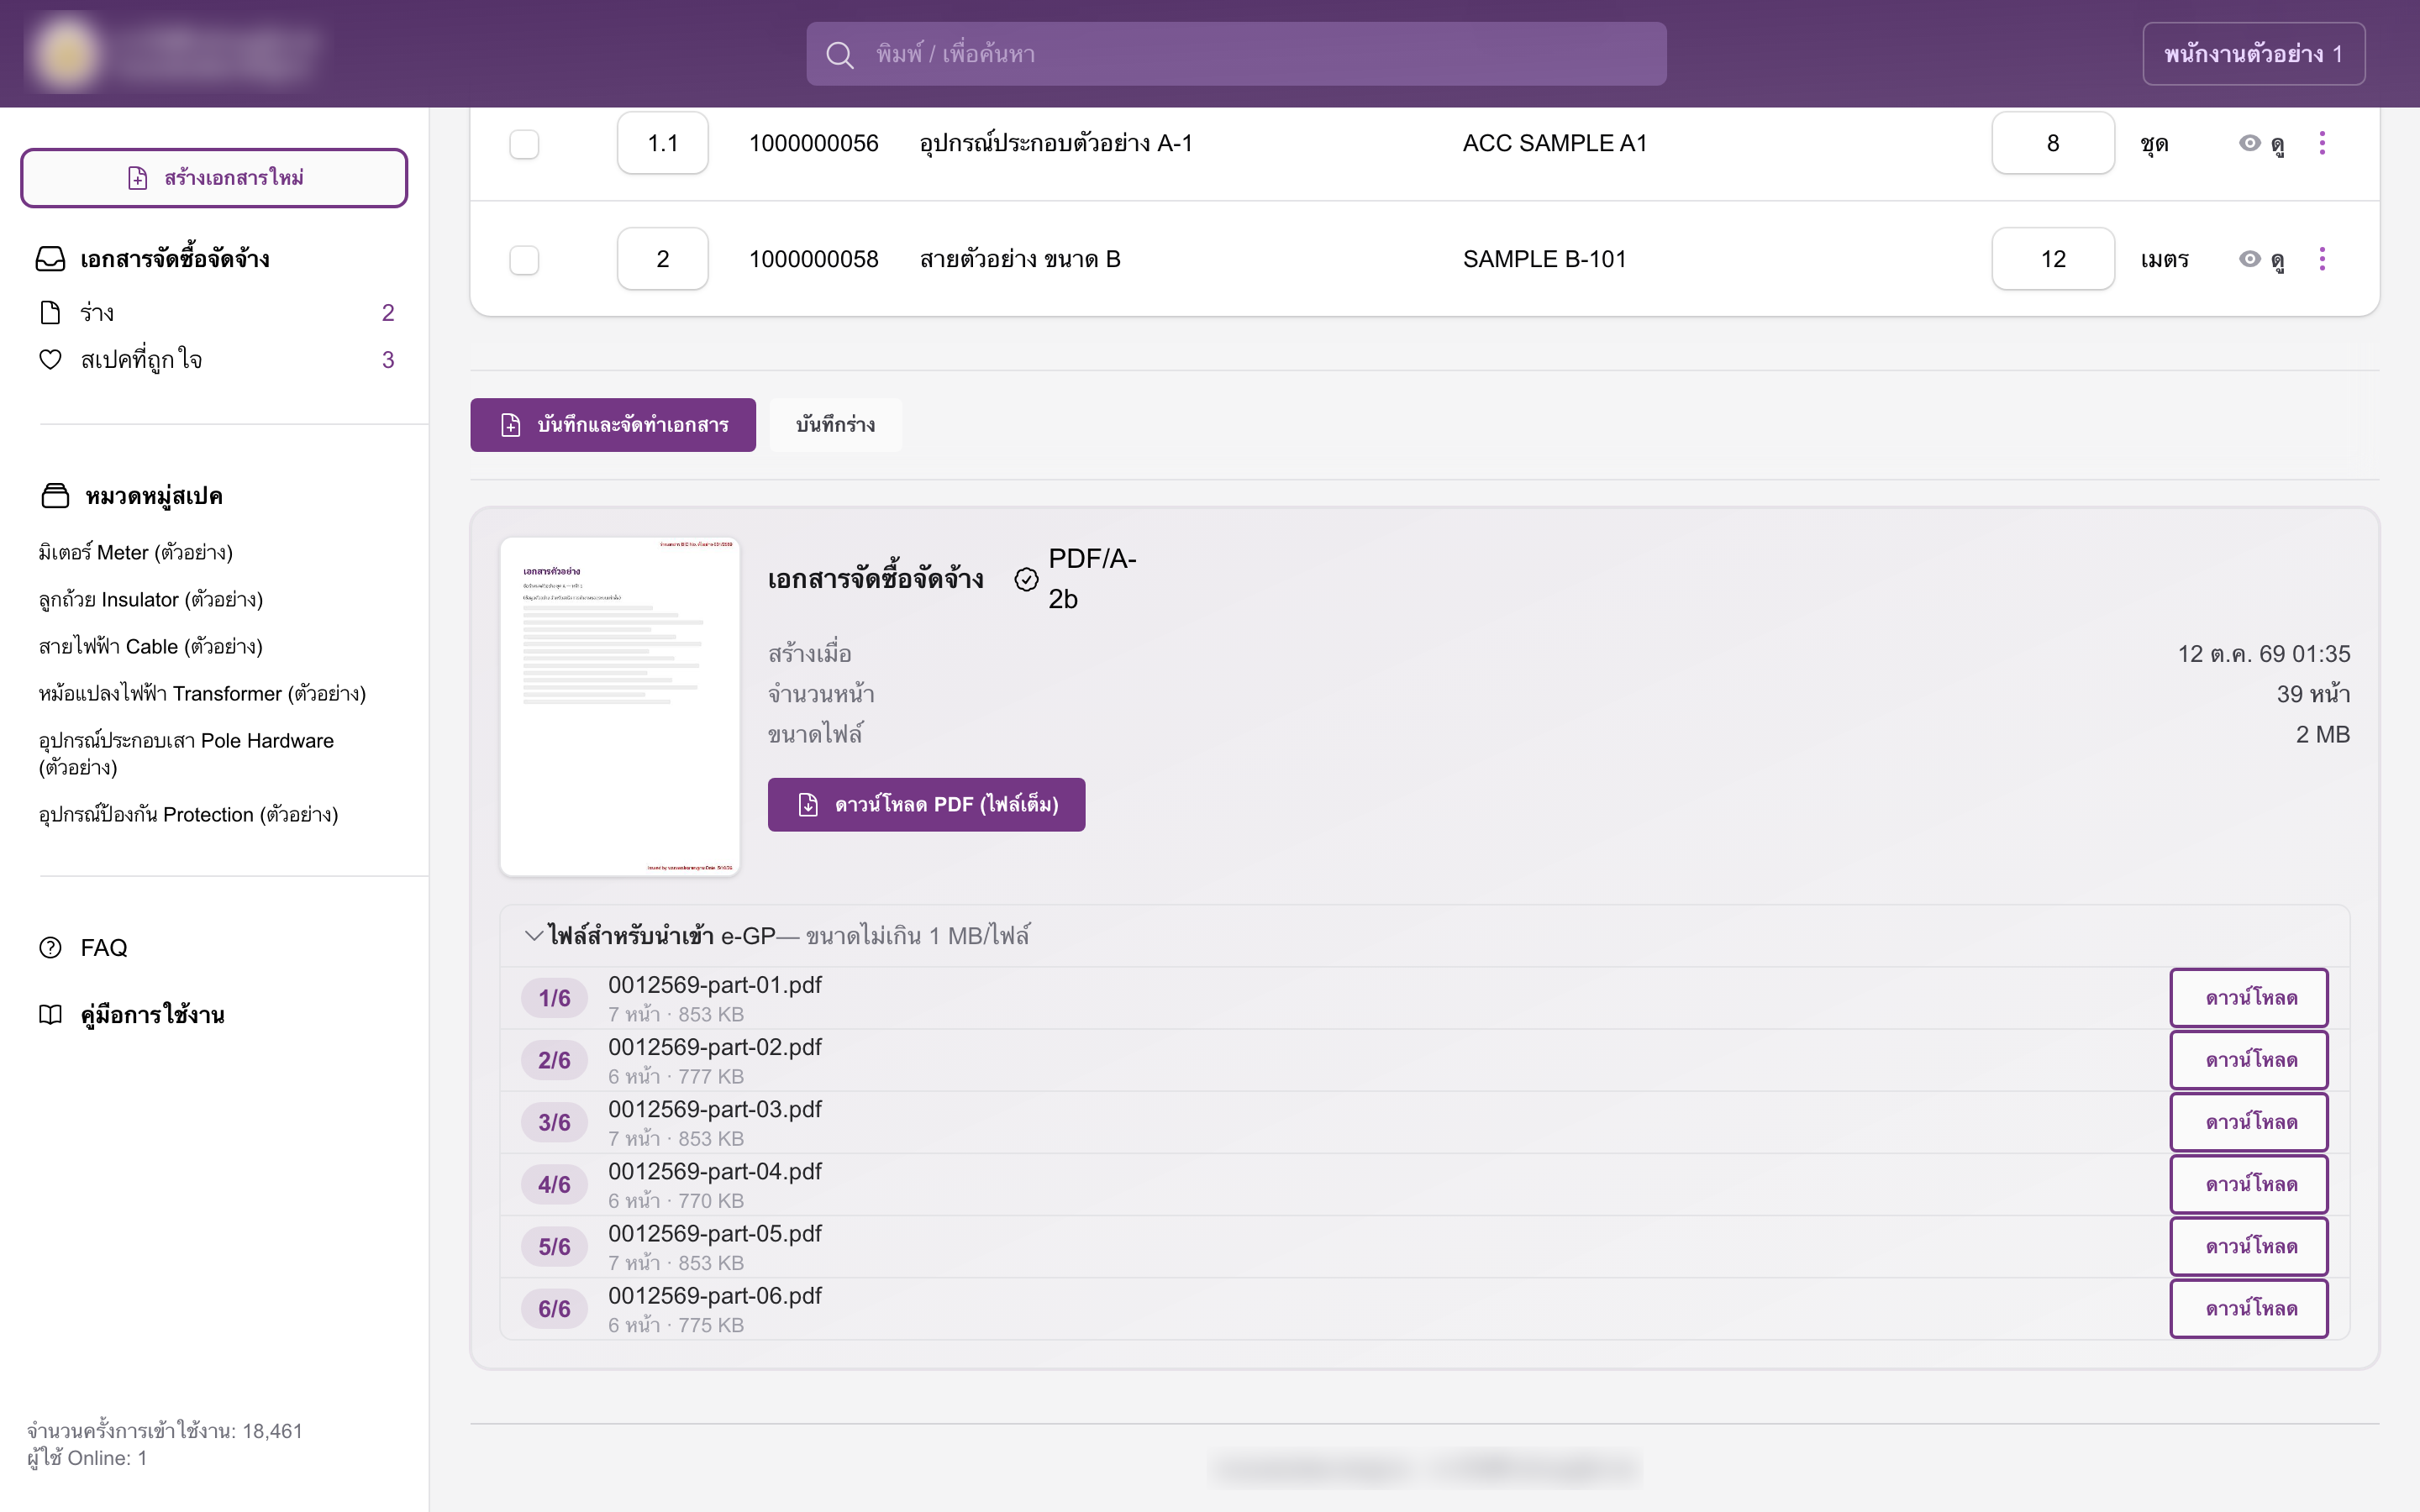Click the PDF/A-2b verified check icon

[x=1026, y=579]
